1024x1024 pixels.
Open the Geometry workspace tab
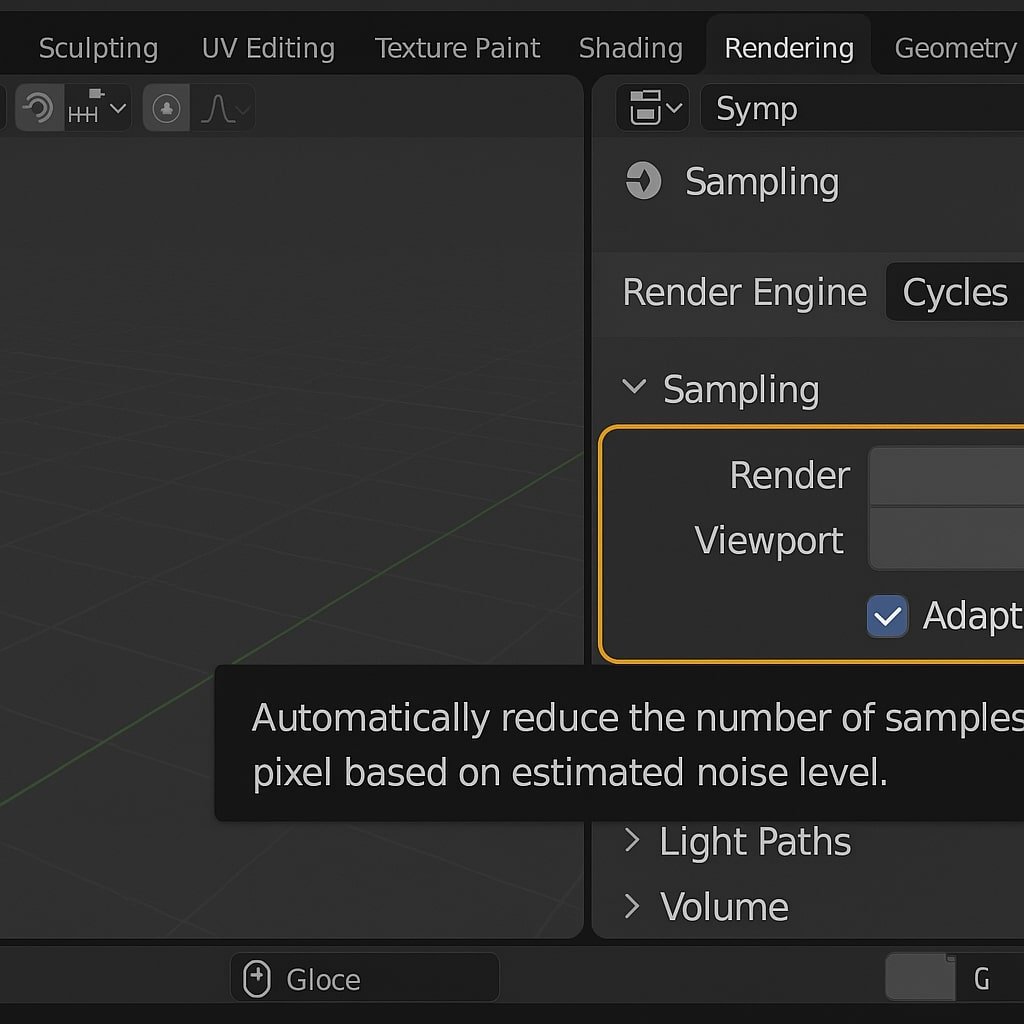pyautogui.click(x=955, y=48)
